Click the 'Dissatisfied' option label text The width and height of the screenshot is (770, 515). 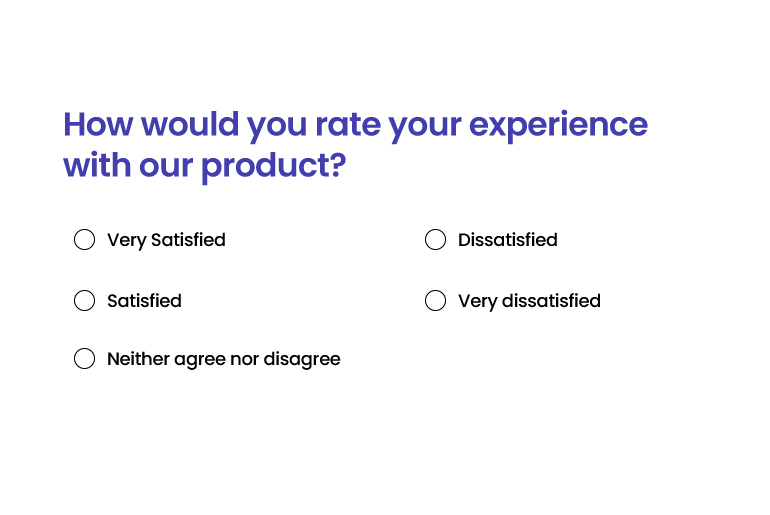point(508,240)
